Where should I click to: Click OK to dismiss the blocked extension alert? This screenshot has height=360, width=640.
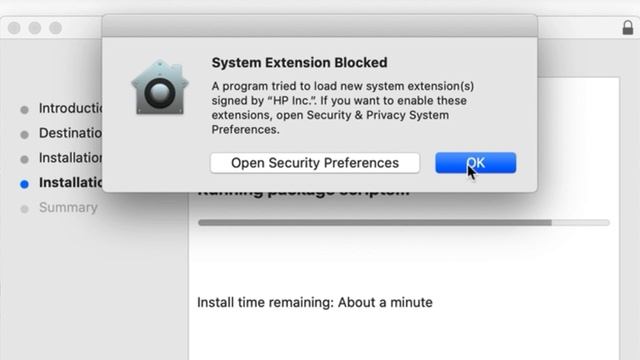coord(476,163)
